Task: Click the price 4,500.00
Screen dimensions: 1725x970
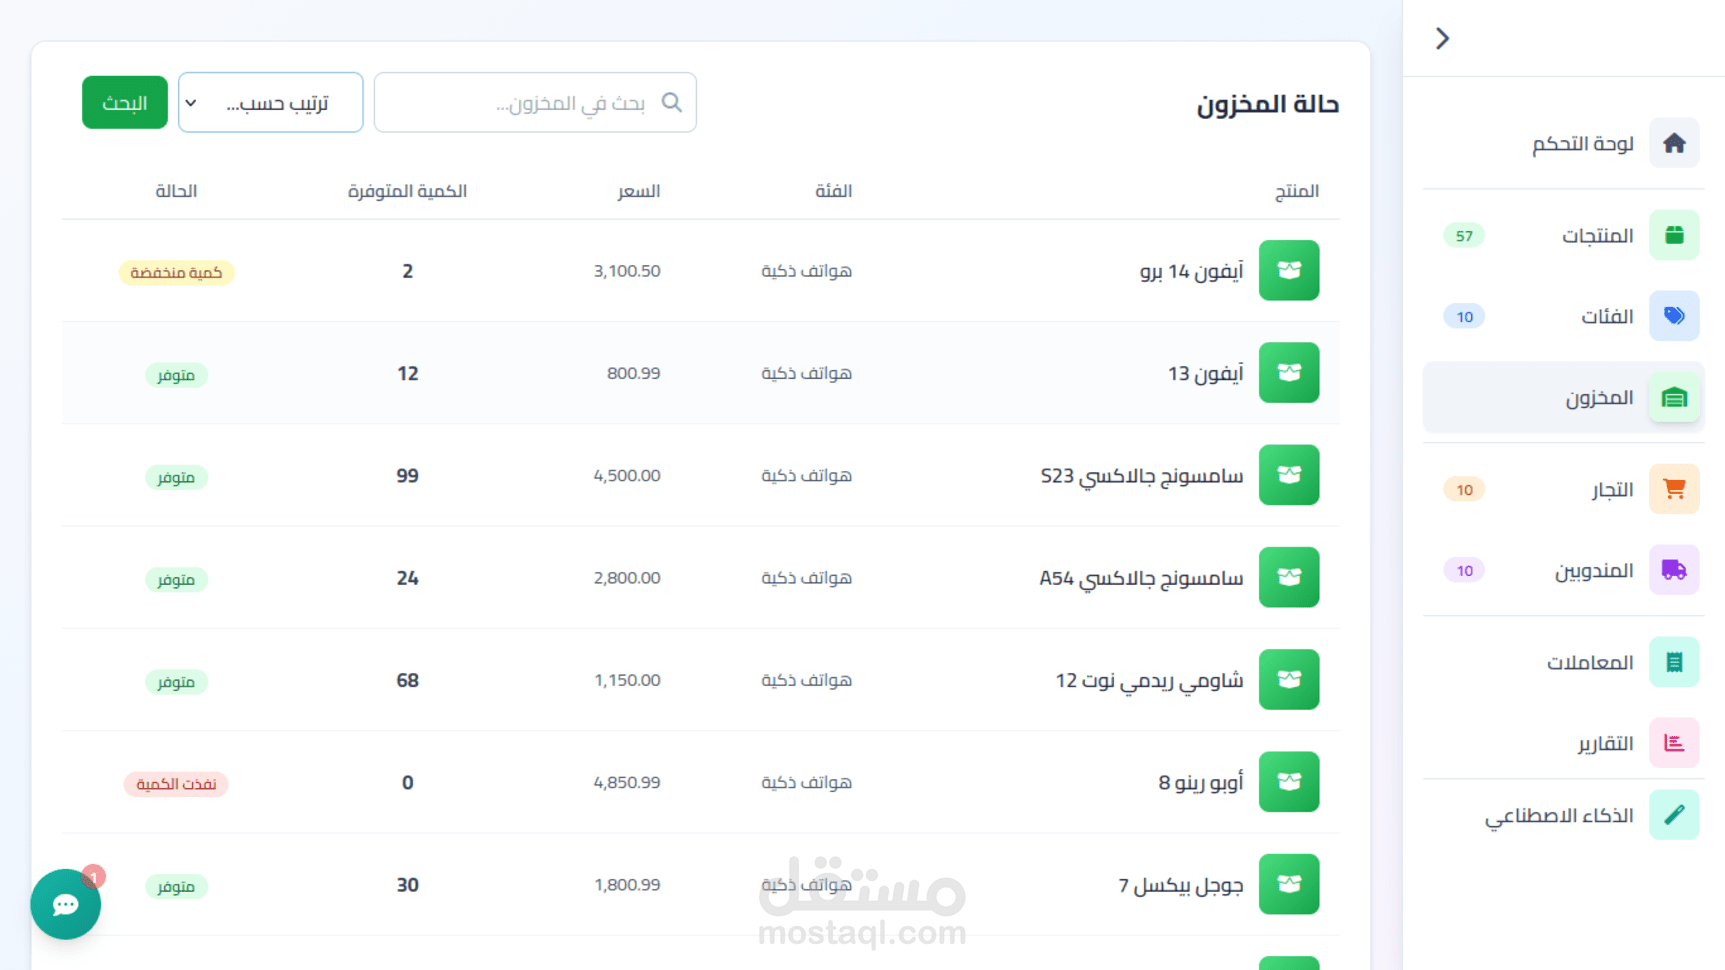Action: coord(627,476)
